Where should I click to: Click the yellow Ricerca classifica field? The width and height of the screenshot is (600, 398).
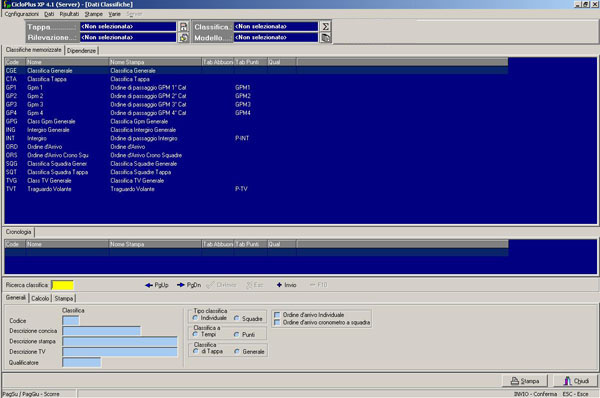(x=62, y=285)
